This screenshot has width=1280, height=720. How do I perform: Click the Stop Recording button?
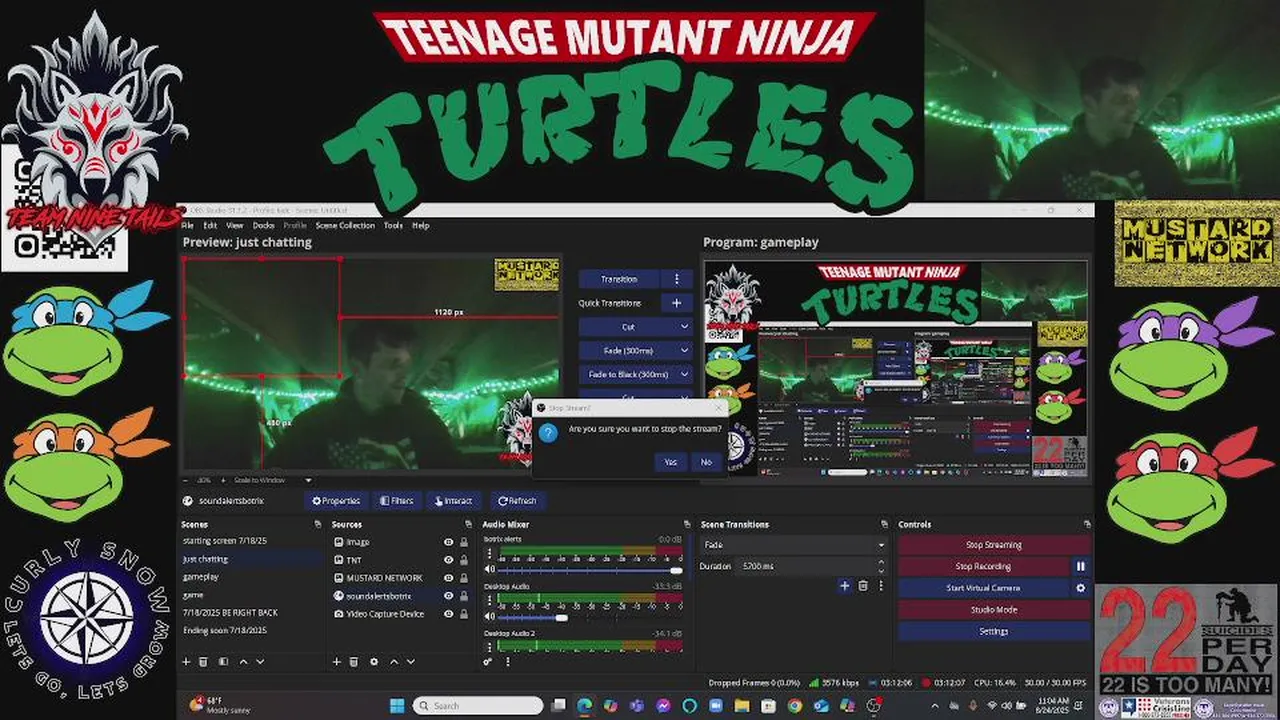983,566
